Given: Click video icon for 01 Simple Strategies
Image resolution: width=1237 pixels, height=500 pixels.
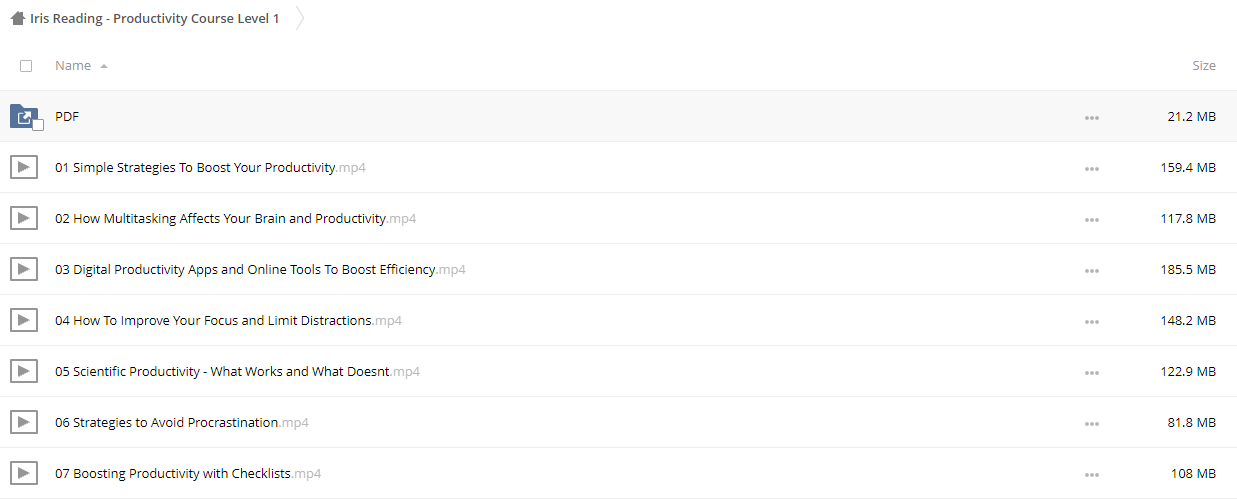Looking at the screenshot, I should coord(24,167).
